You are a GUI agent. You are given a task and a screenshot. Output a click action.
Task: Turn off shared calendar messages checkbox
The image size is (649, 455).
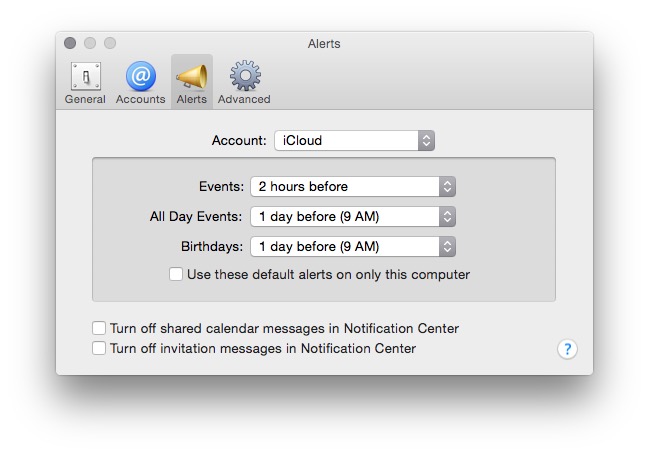click(x=99, y=328)
